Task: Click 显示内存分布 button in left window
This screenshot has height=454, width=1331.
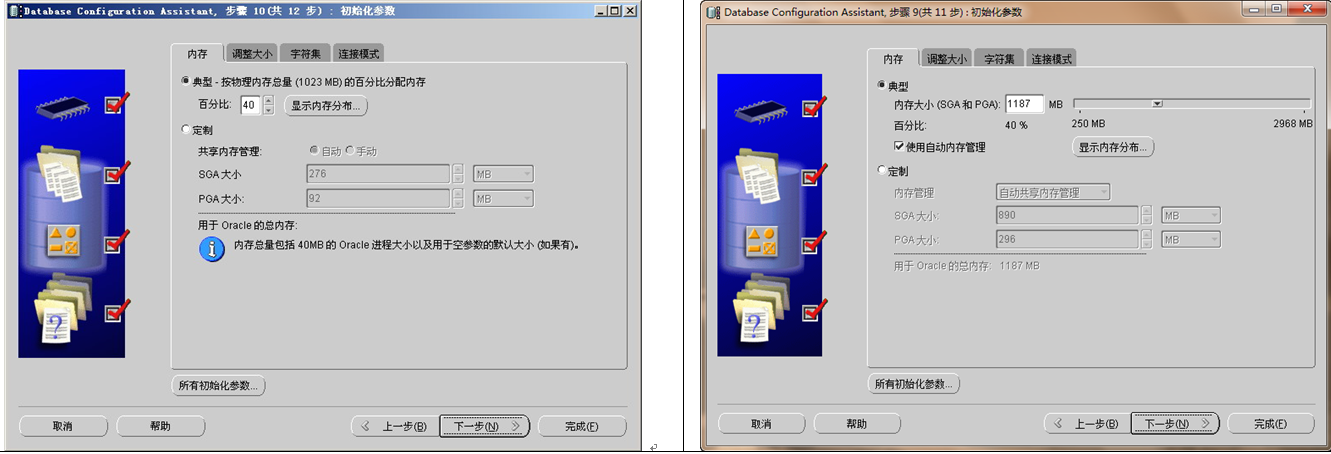Action: pos(327,106)
